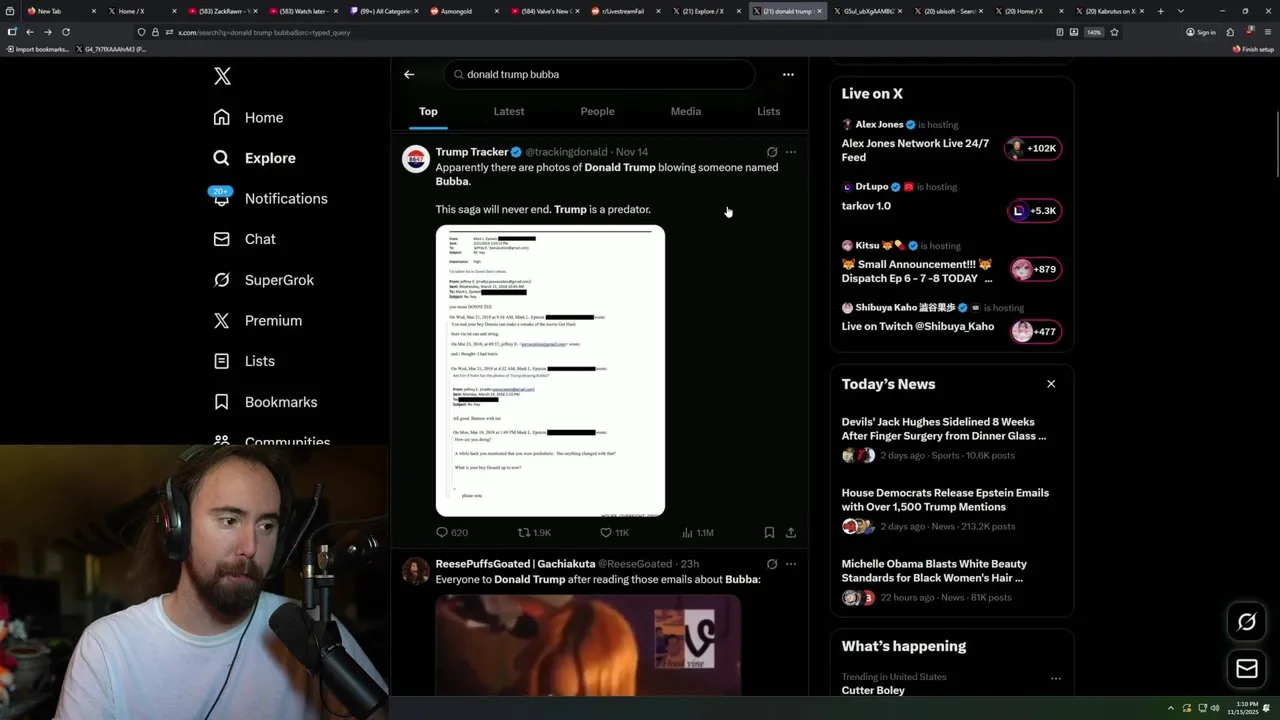
Task: Click Grok icon on ReesePuffsGoated post
Action: pyautogui.click(x=771, y=564)
